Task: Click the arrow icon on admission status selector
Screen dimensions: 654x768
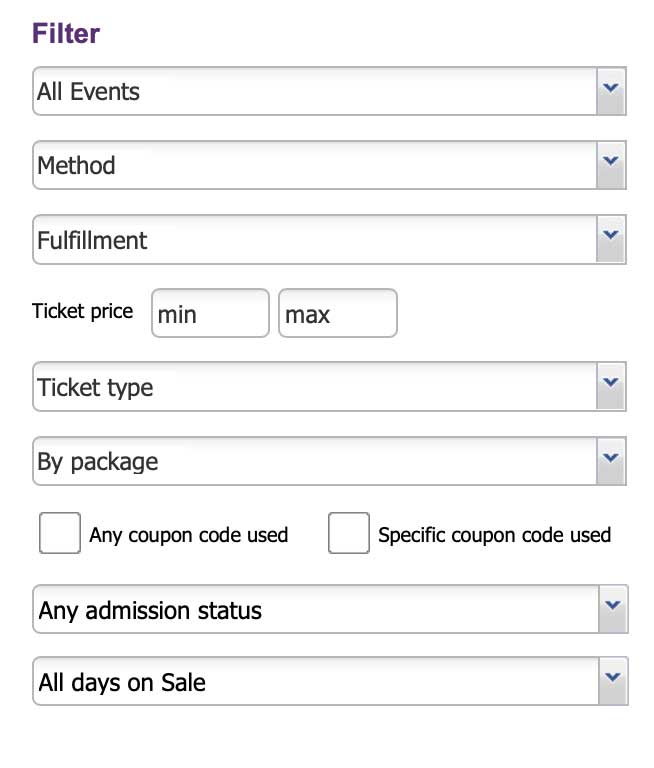Action: pyautogui.click(x=613, y=609)
